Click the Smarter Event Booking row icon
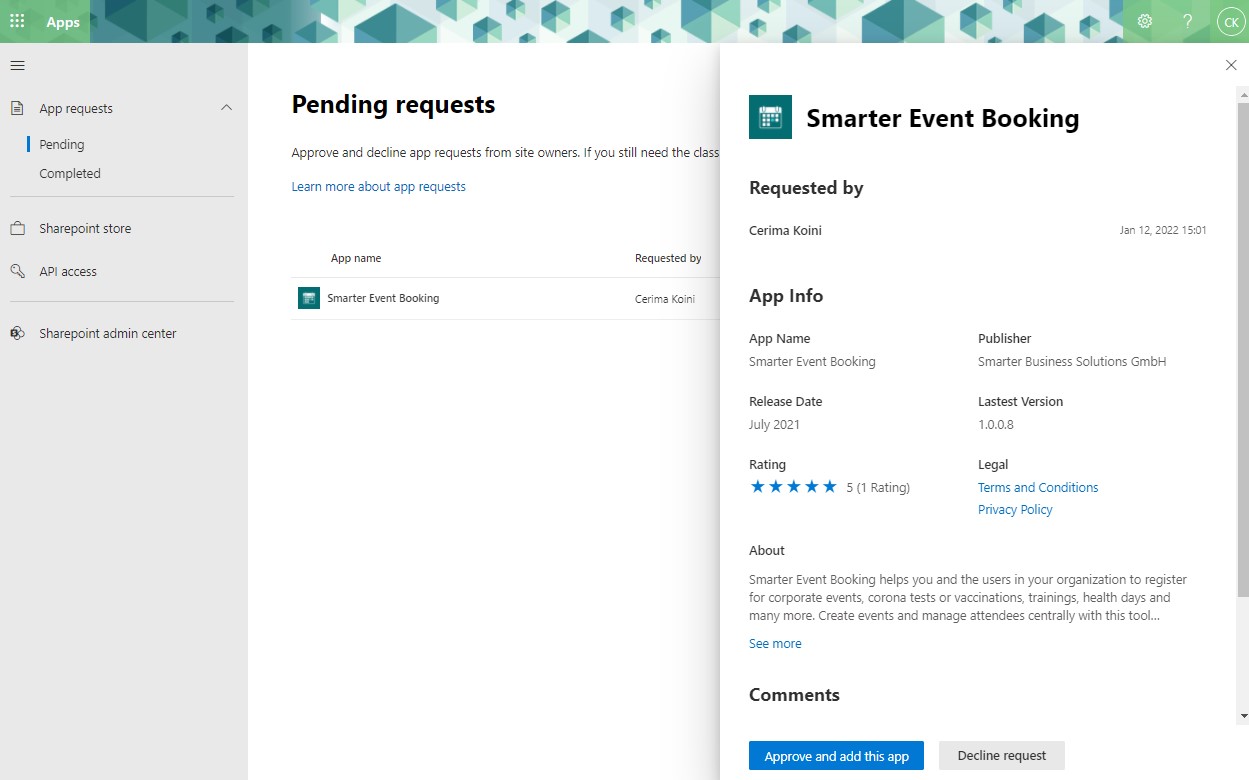The image size is (1249, 780). [x=309, y=298]
